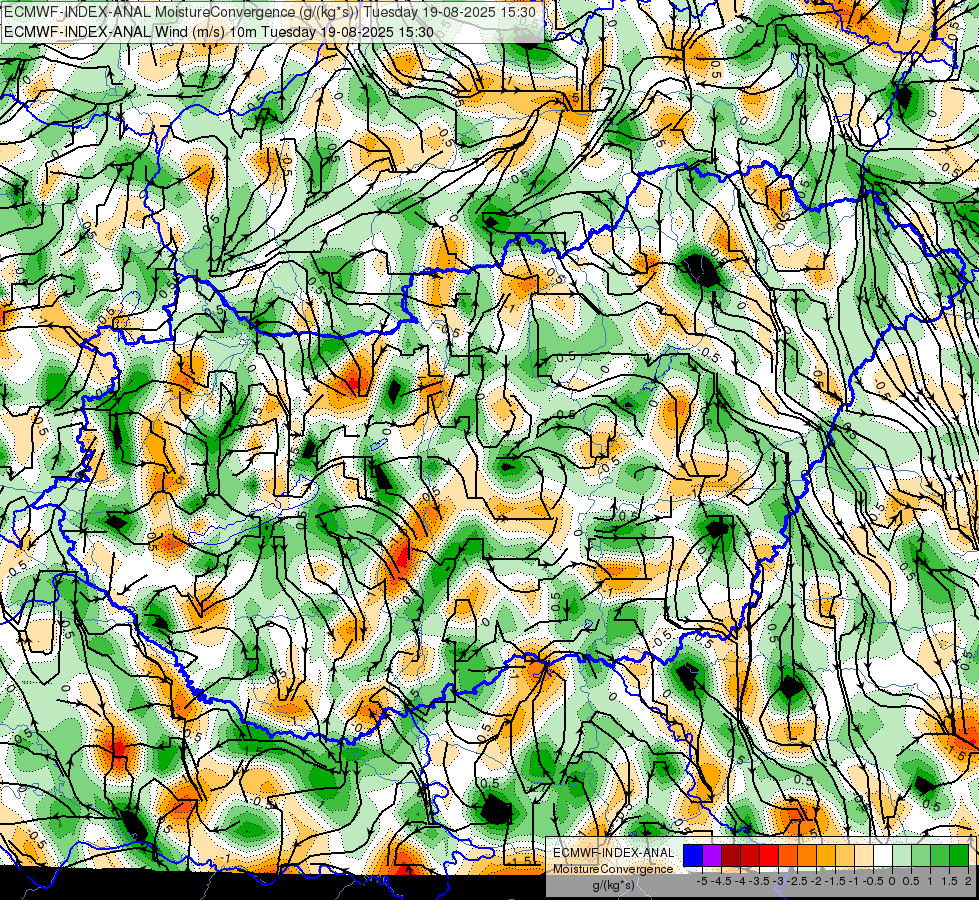This screenshot has width=979, height=900.
Task: Click the -5 tick label on the legend
Action: point(702,881)
